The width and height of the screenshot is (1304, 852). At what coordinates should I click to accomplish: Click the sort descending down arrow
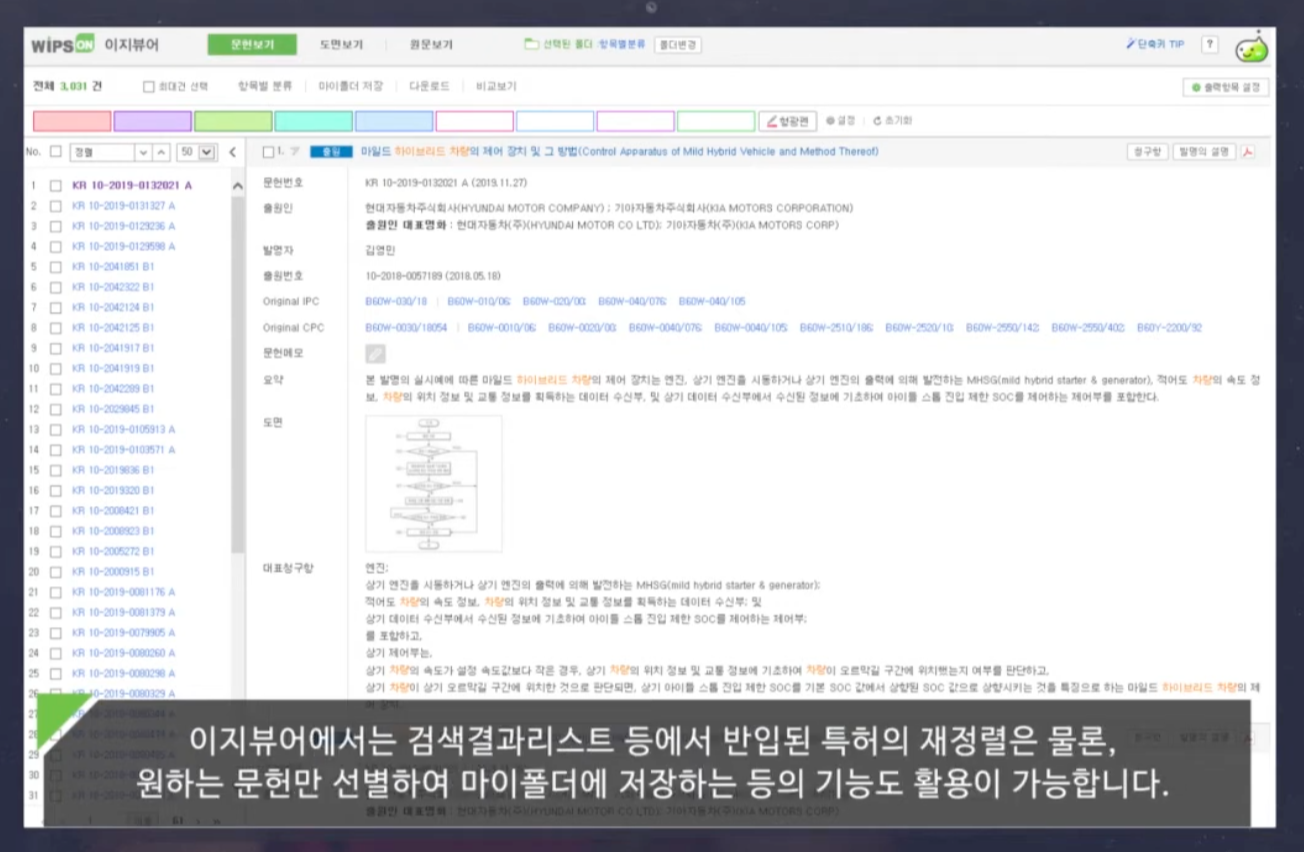[143, 152]
